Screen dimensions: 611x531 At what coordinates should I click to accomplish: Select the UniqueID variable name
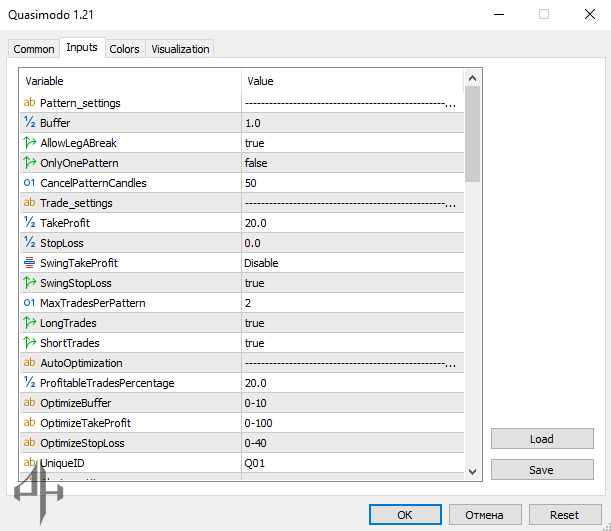(62, 463)
